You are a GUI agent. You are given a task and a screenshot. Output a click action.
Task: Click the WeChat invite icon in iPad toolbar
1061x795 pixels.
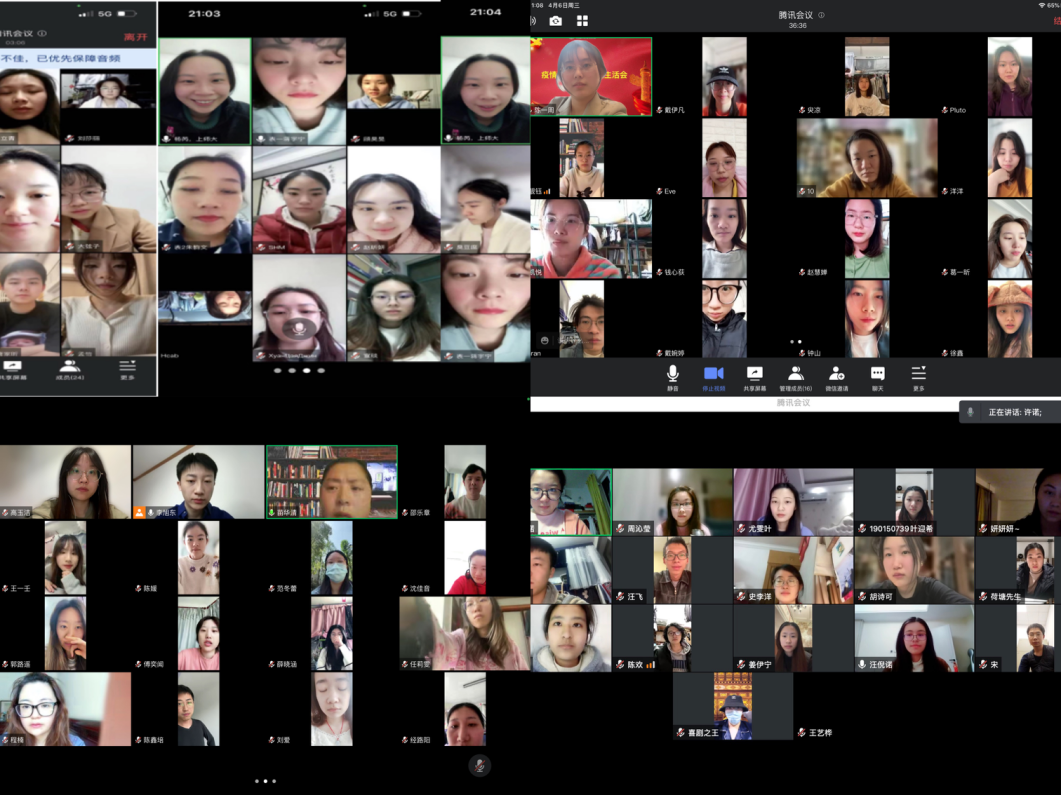coord(837,378)
